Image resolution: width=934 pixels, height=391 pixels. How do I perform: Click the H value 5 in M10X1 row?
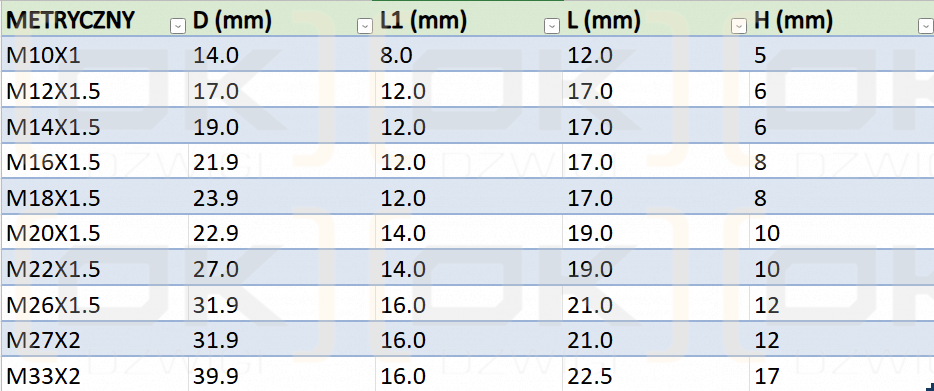(760, 55)
